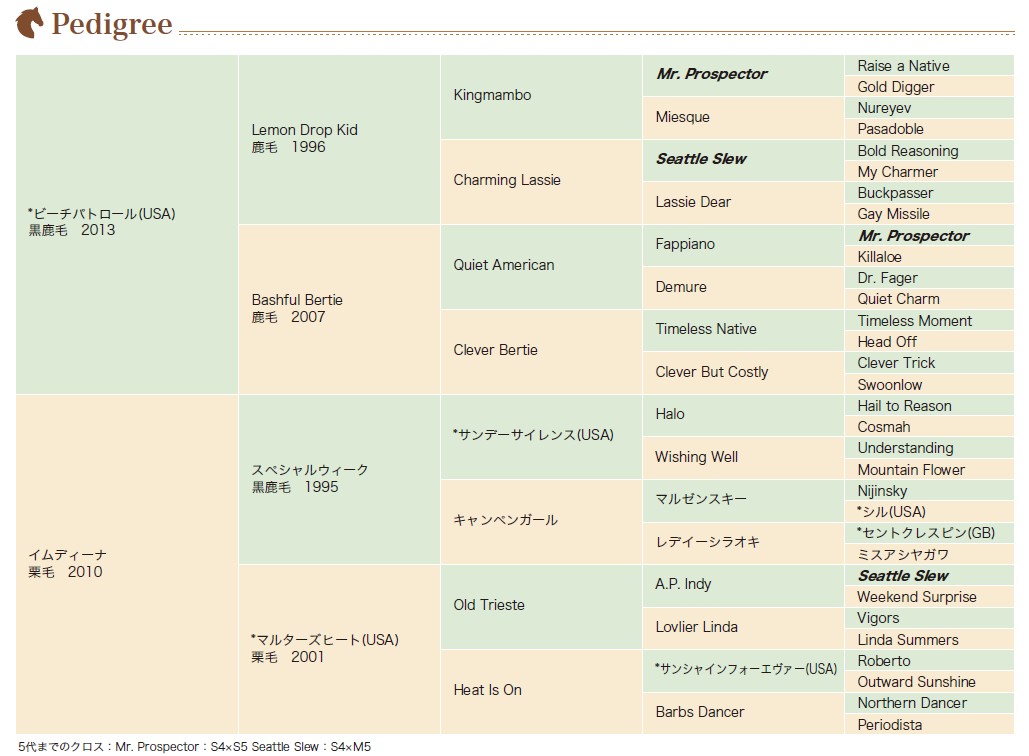Click the Wishing Well entry

point(743,458)
